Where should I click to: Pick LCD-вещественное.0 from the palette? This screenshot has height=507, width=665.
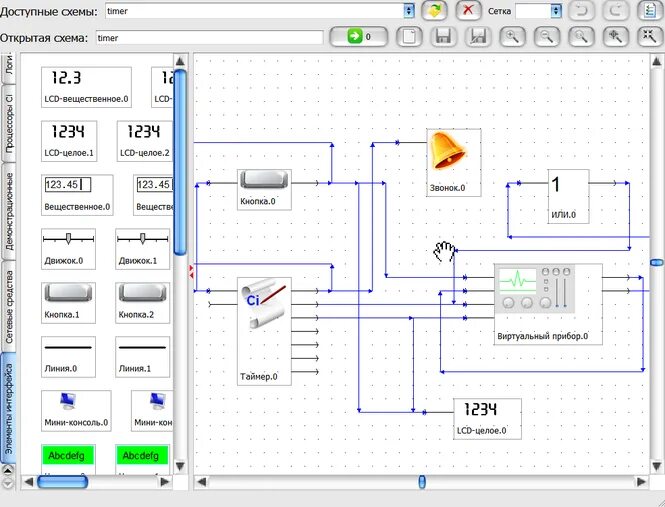86,87
